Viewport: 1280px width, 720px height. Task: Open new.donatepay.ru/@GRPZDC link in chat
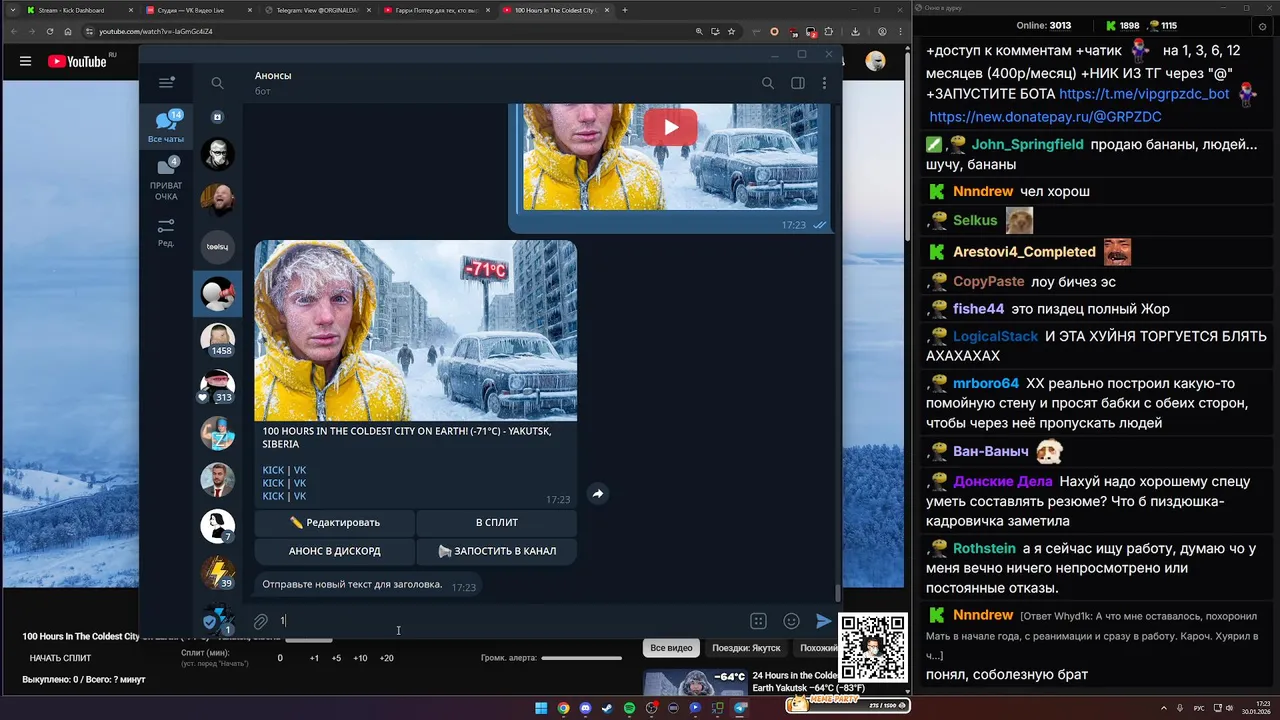(x=1045, y=116)
